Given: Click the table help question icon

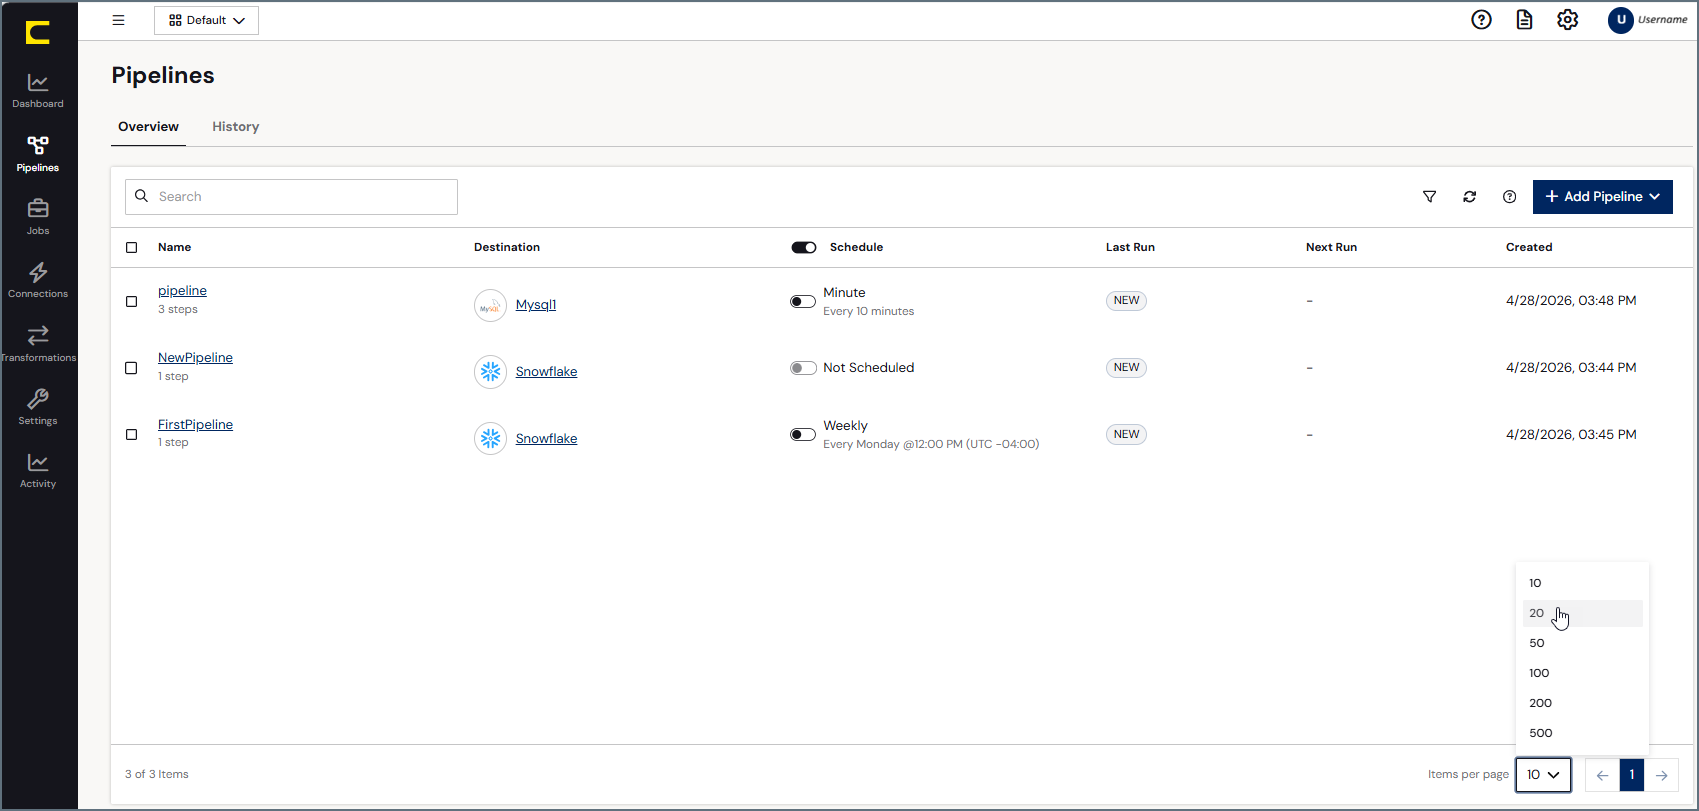Looking at the screenshot, I should (1509, 197).
